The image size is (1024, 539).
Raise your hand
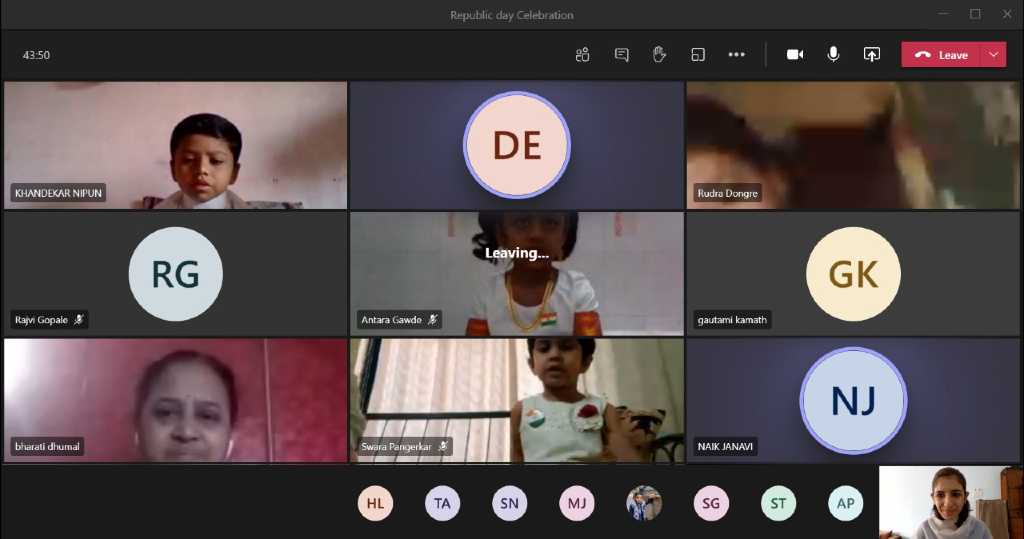click(x=659, y=55)
